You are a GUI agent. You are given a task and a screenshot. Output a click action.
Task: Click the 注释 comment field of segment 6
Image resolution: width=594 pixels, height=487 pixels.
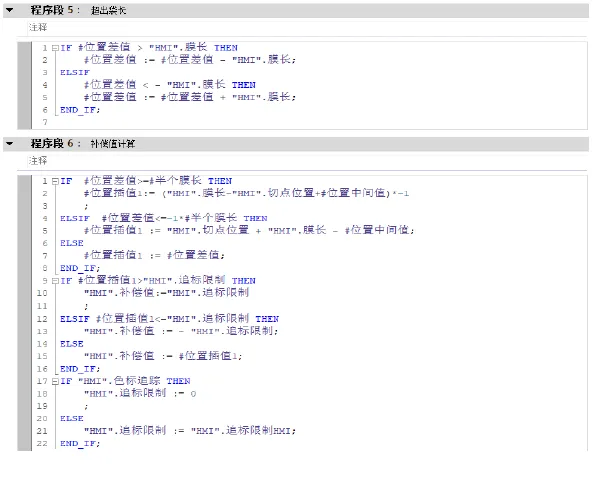[x=308, y=161]
